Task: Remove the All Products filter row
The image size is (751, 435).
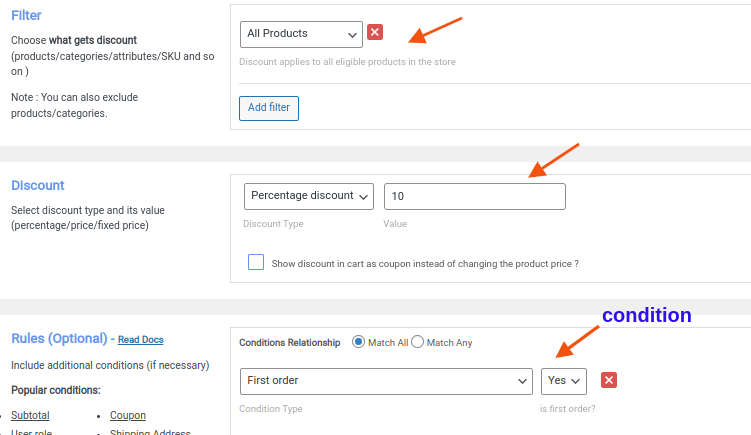Action: 375,33
